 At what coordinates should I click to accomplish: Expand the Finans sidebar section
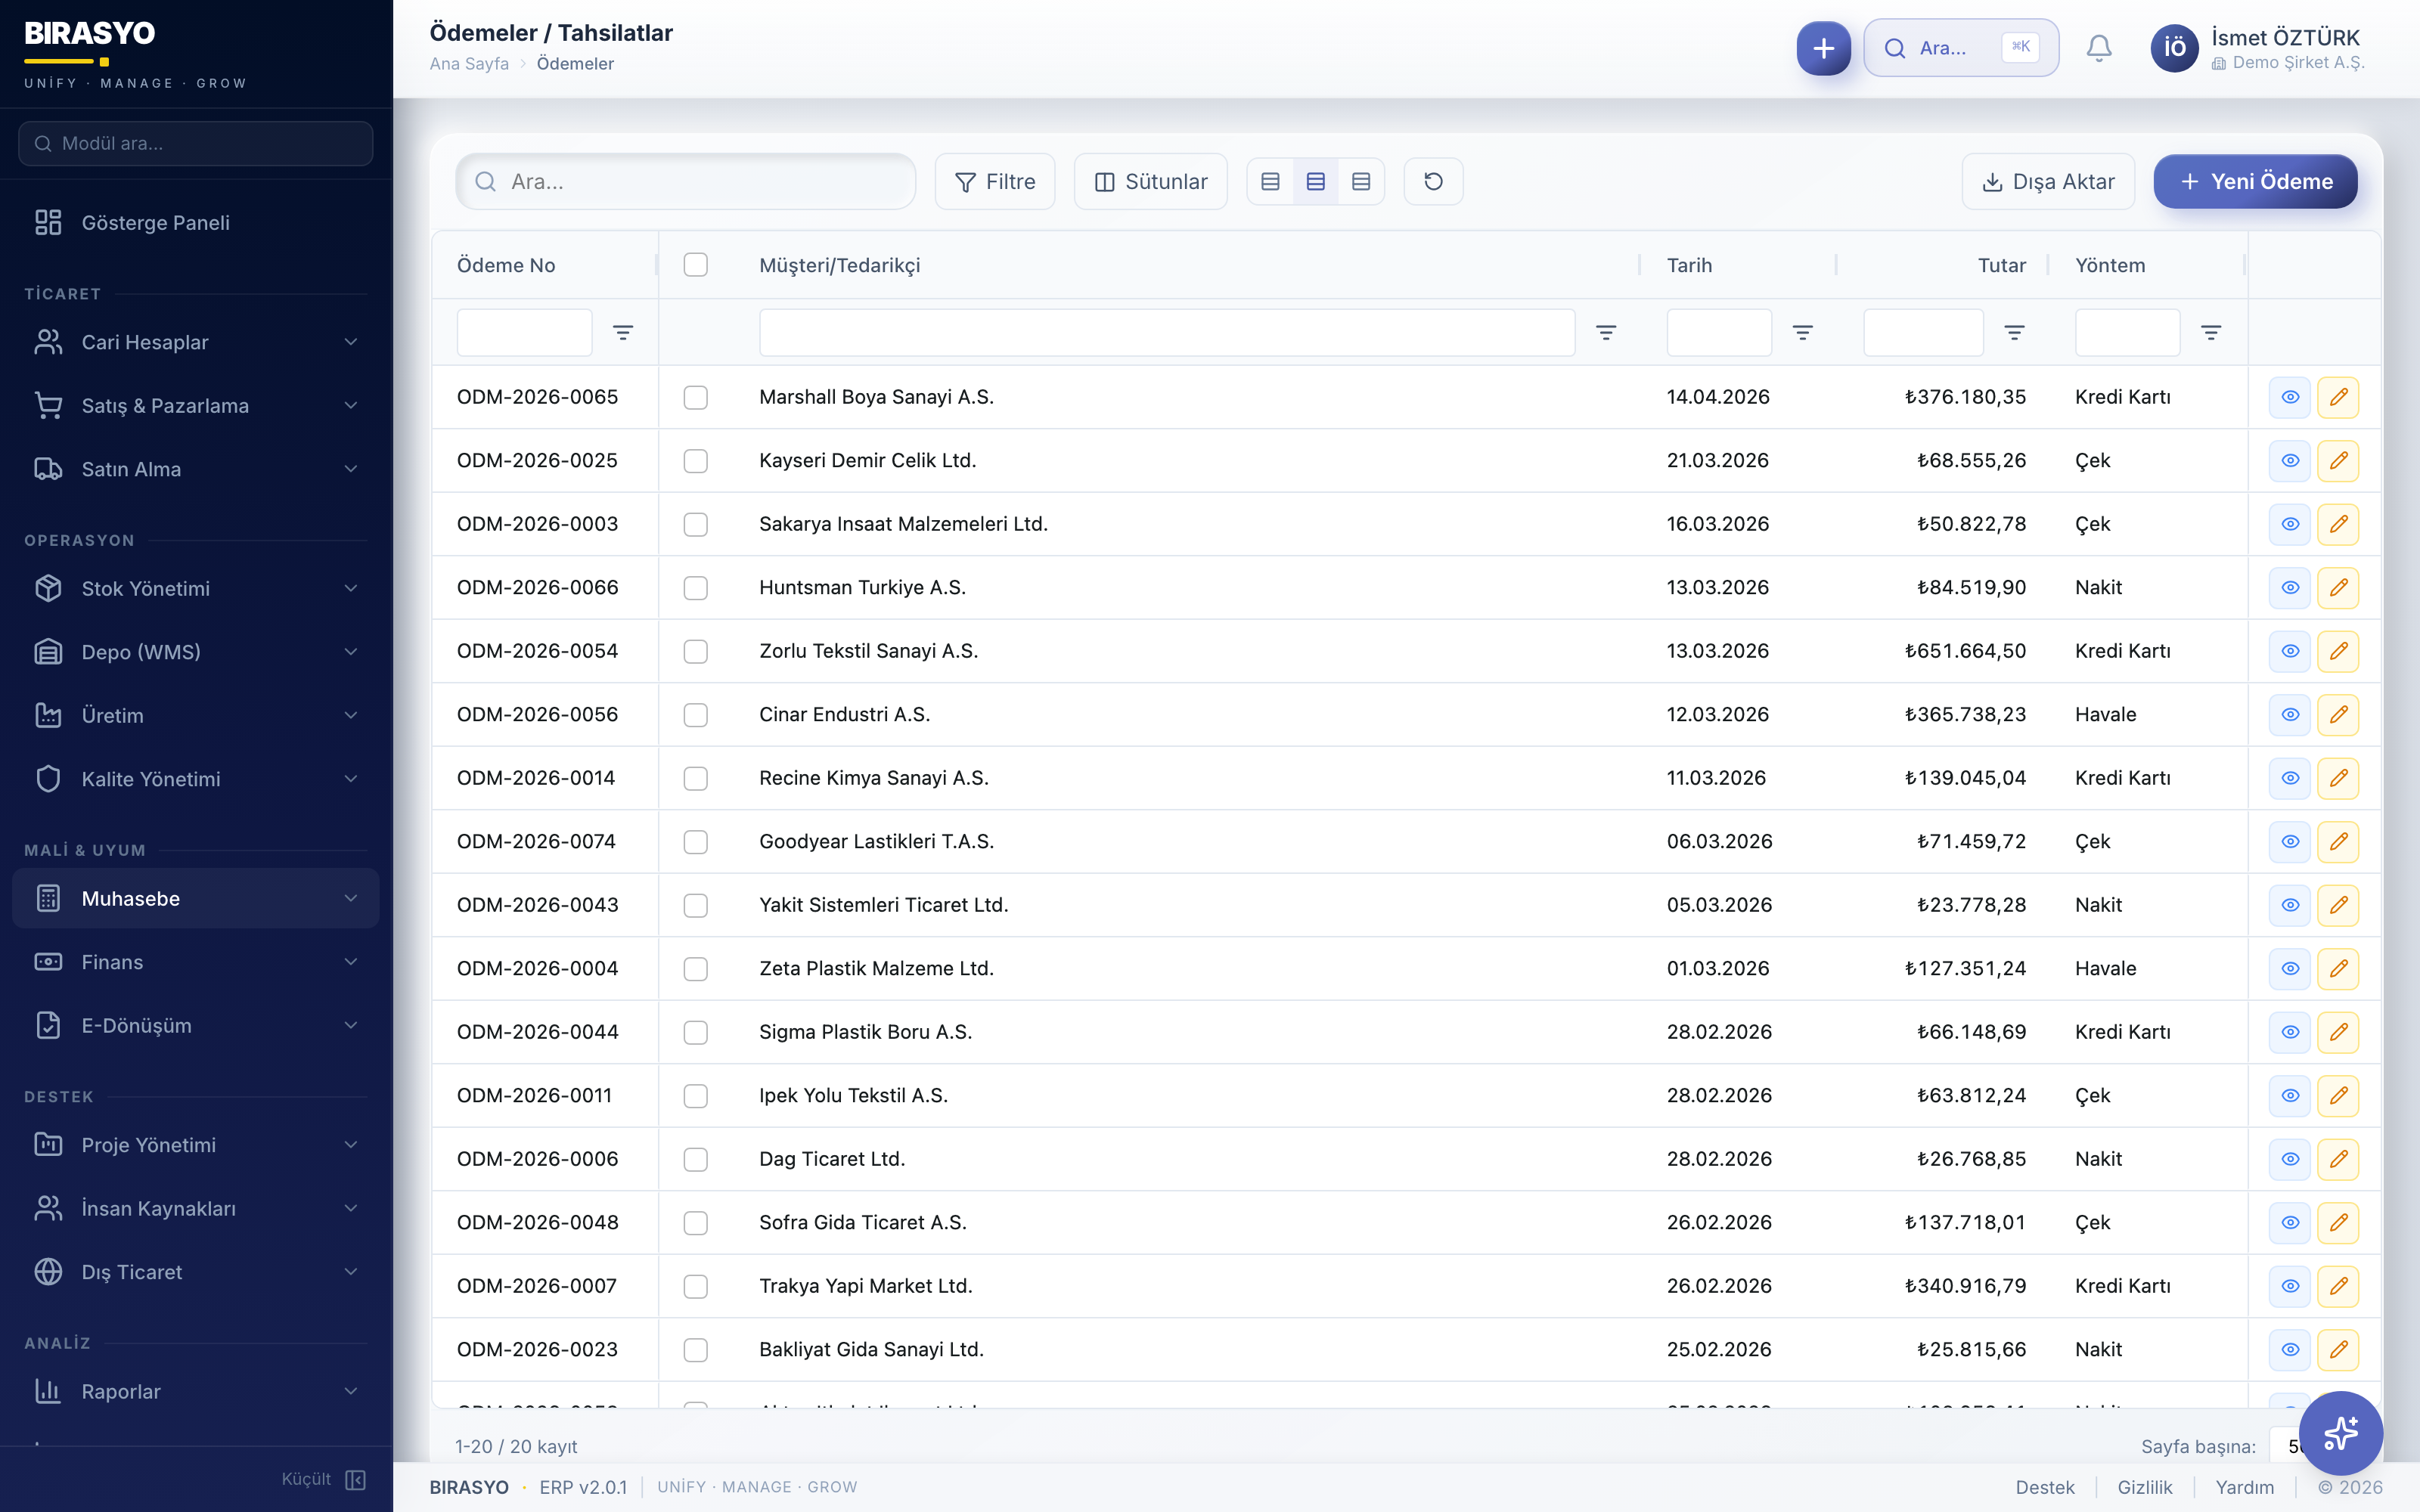coord(195,962)
